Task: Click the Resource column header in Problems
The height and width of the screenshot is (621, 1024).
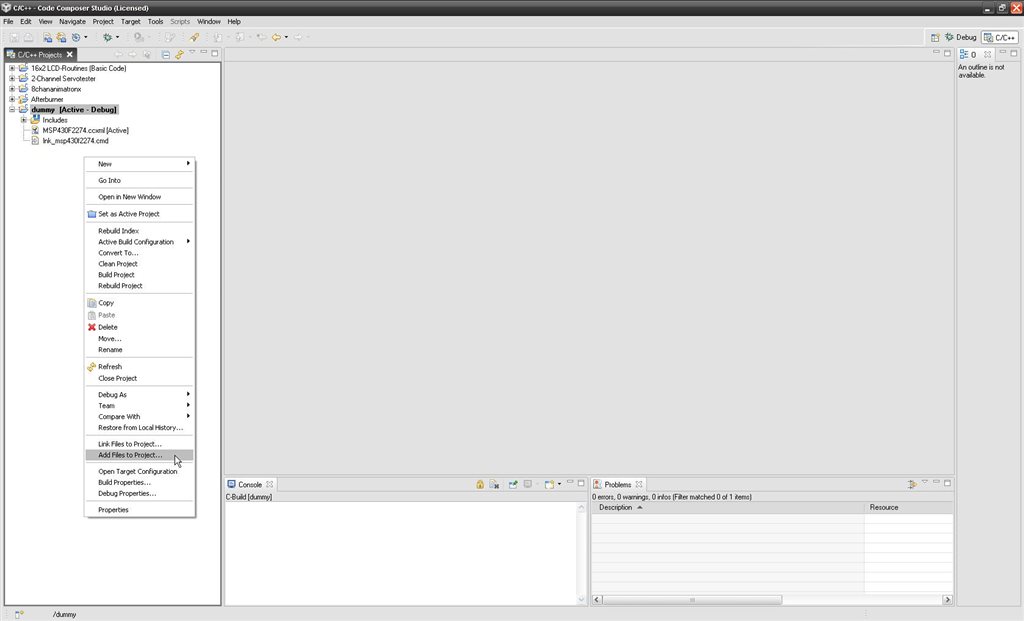Action: click(908, 507)
